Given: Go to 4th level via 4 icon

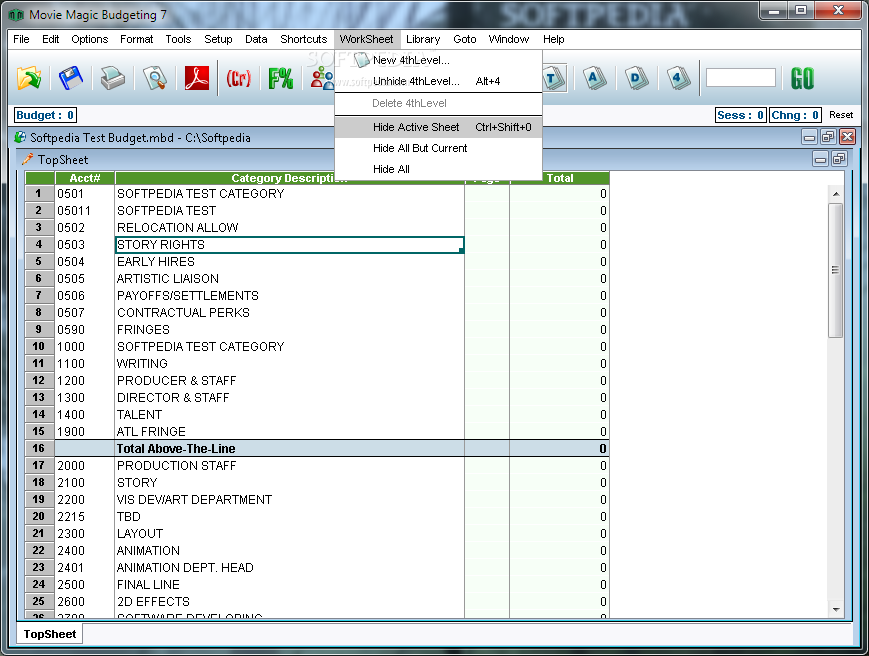Looking at the screenshot, I should tap(678, 78).
